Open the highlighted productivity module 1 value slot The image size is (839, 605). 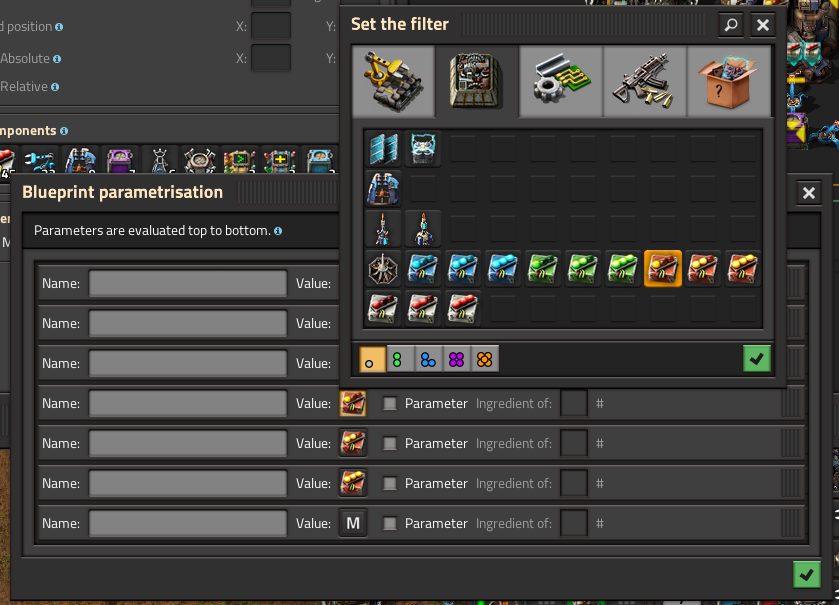click(353, 403)
